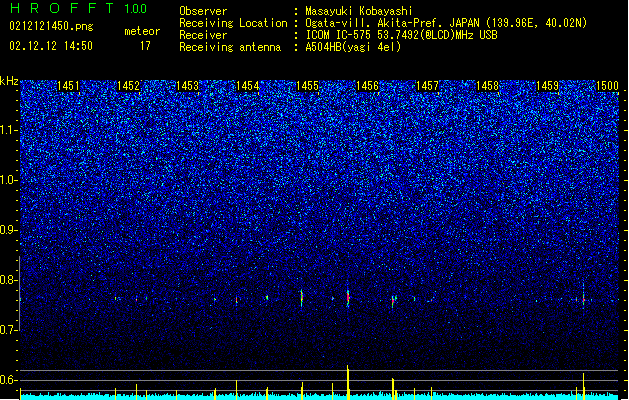Click the 0.9 kHz axis tick label

point(8,230)
